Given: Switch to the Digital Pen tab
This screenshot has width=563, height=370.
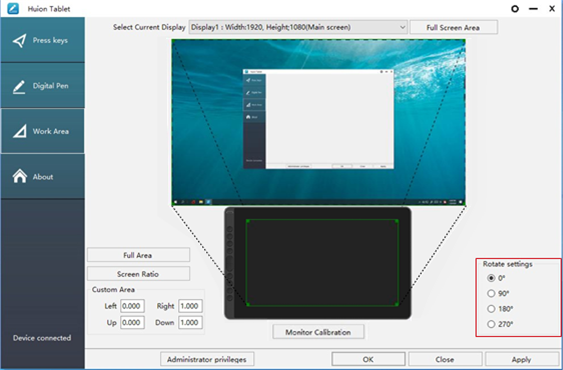Looking at the screenshot, I should [43, 86].
